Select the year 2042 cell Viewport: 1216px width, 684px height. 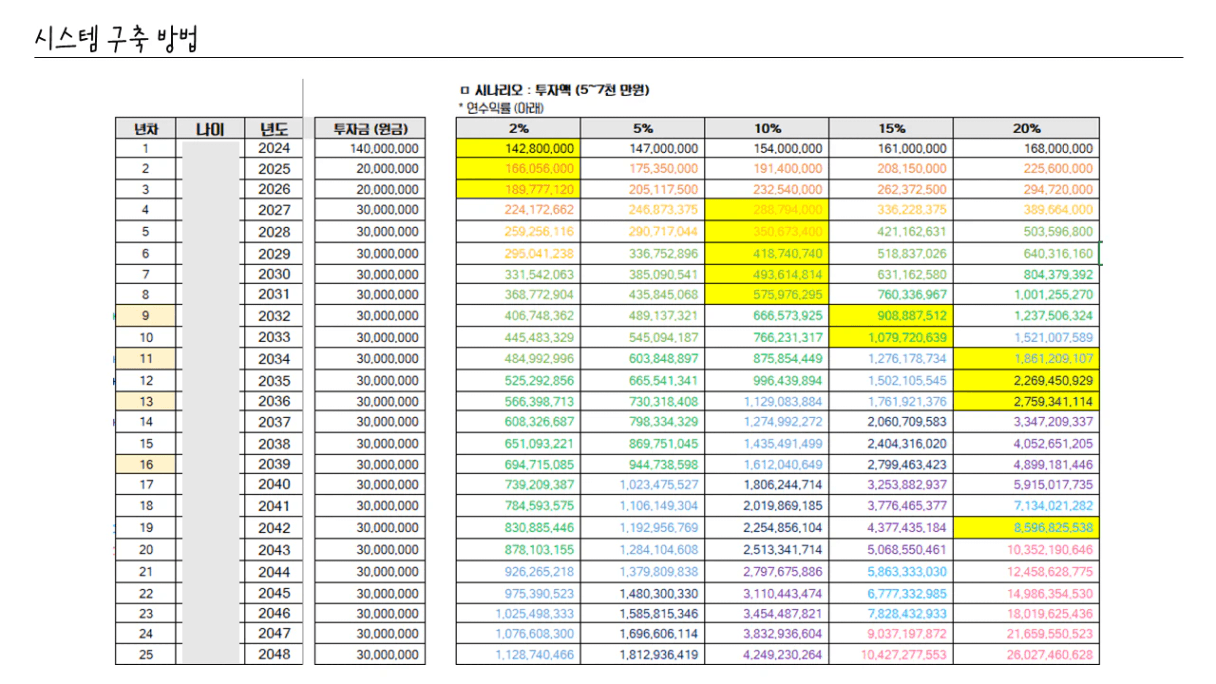[273, 527]
